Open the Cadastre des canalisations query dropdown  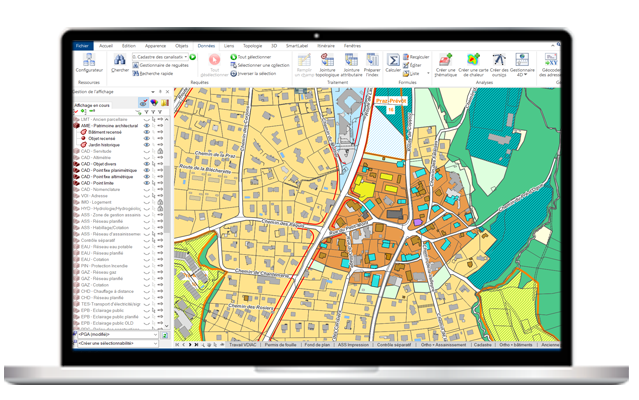click(x=186, y=57)
